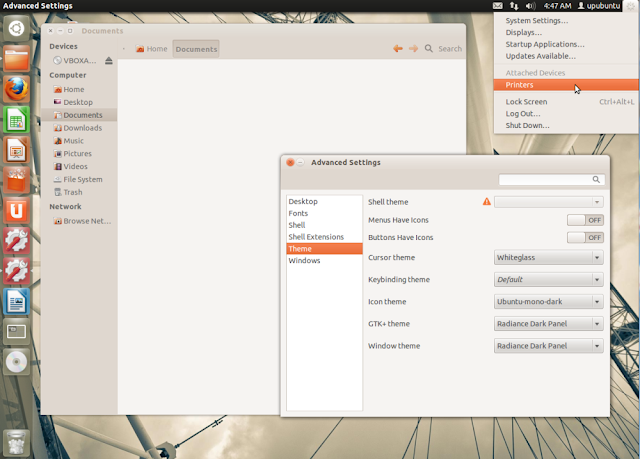Select Printers menu item
The image size is (640, 459).
click(x=566, y=85)
